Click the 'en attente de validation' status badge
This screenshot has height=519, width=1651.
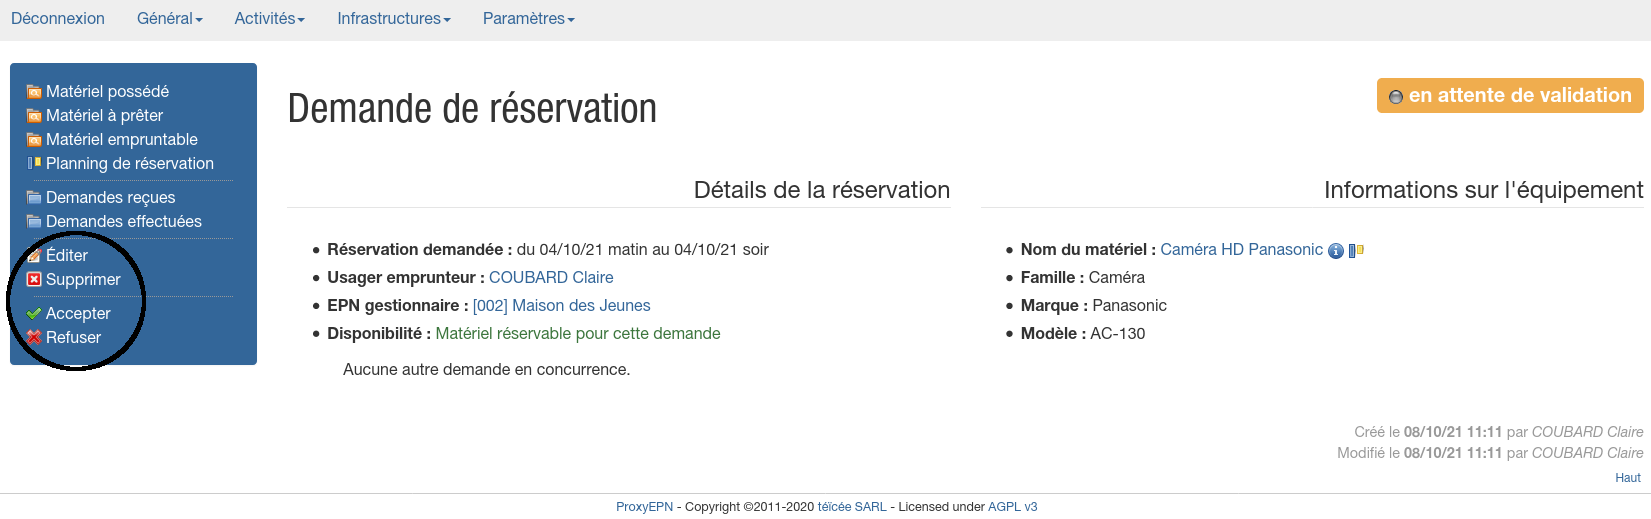[1510, 96]
